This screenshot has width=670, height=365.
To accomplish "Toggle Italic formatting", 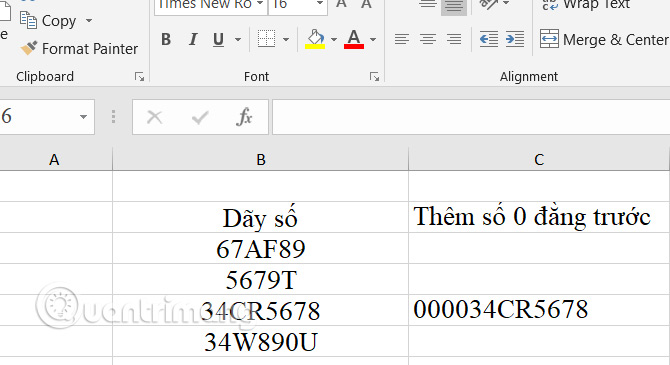I will click(193, 40).
